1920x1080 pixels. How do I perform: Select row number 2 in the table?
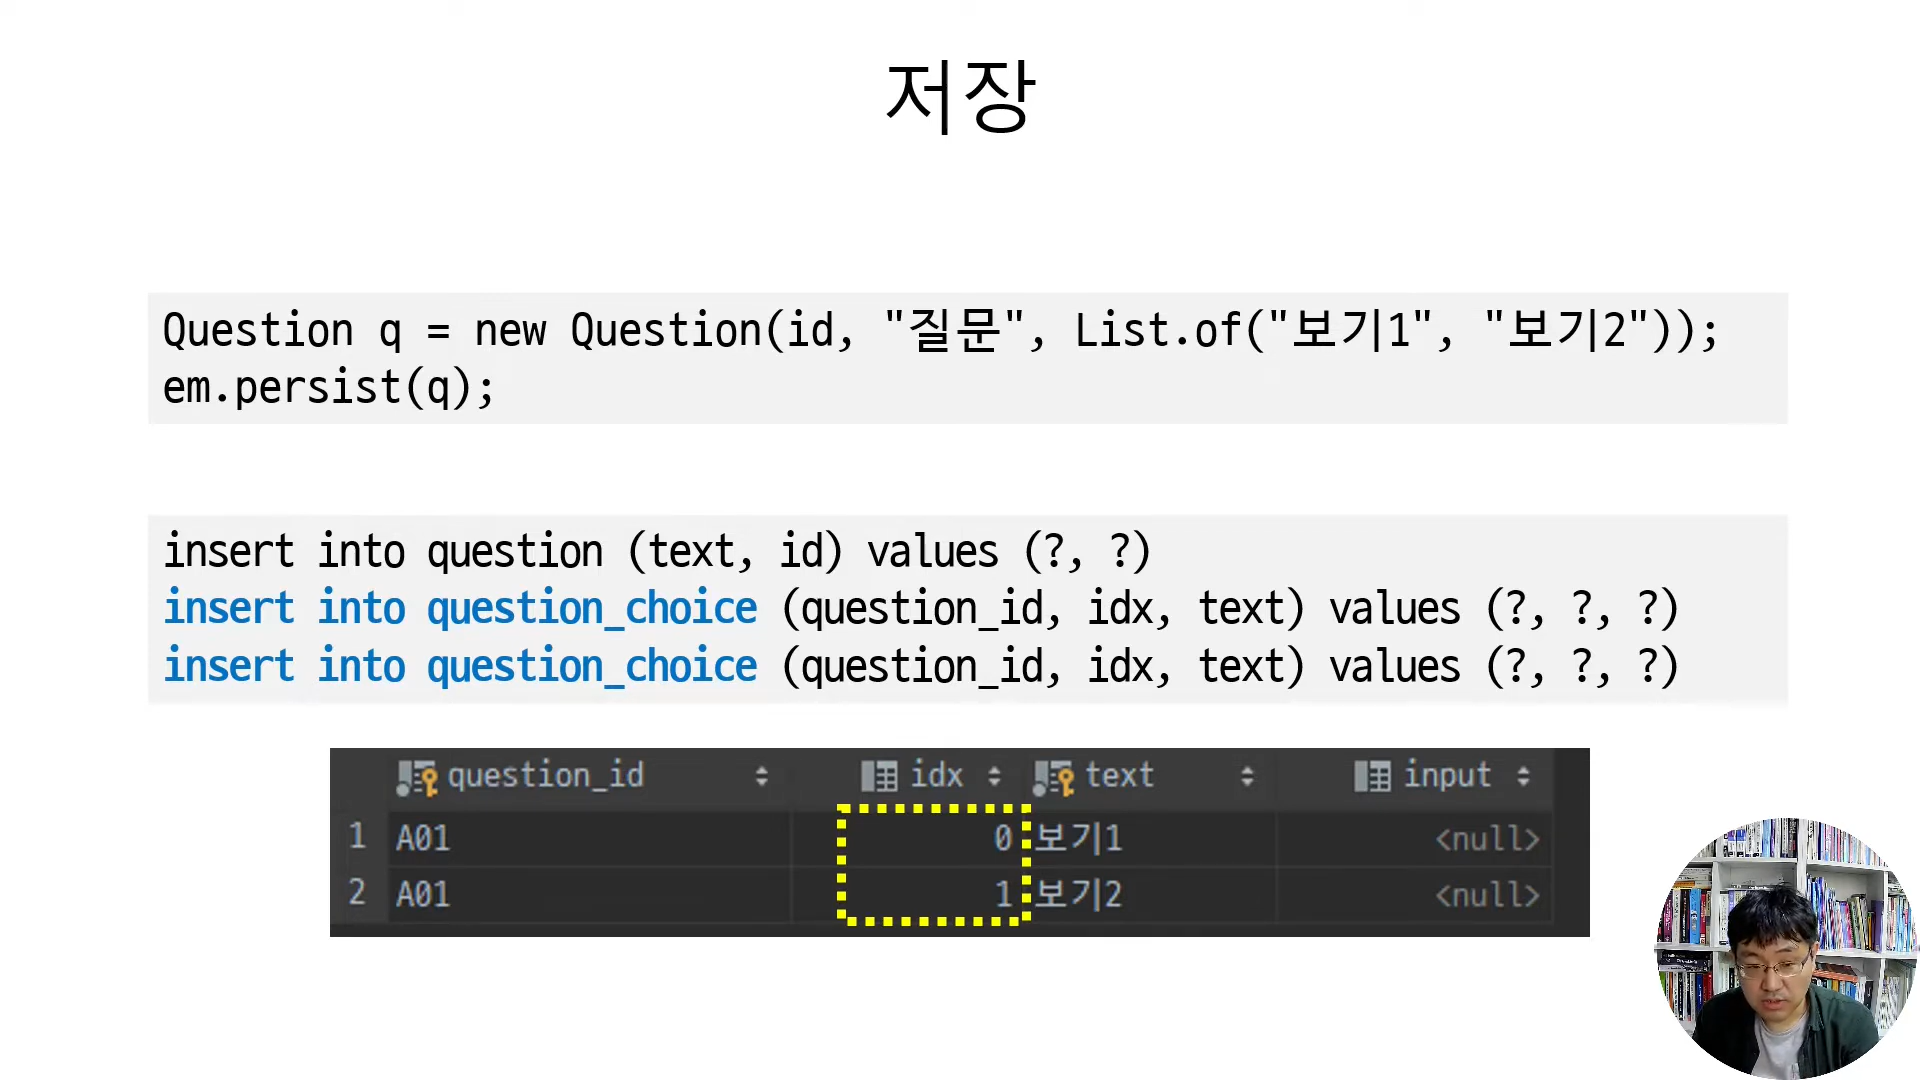(x=357, y=892)
